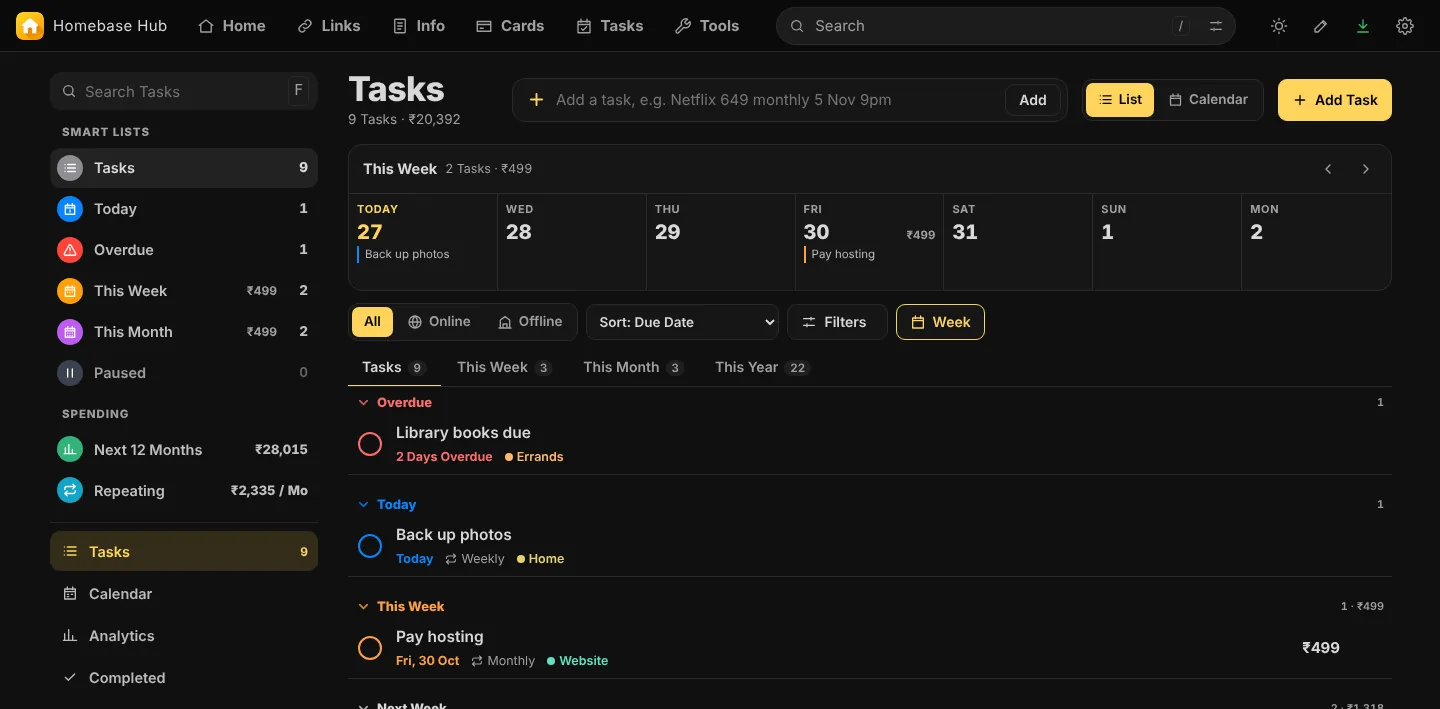The width and height of the screenshot is (1440, 709).
Task: Click the yellow Add Task button
Action: pos(1335,100)
